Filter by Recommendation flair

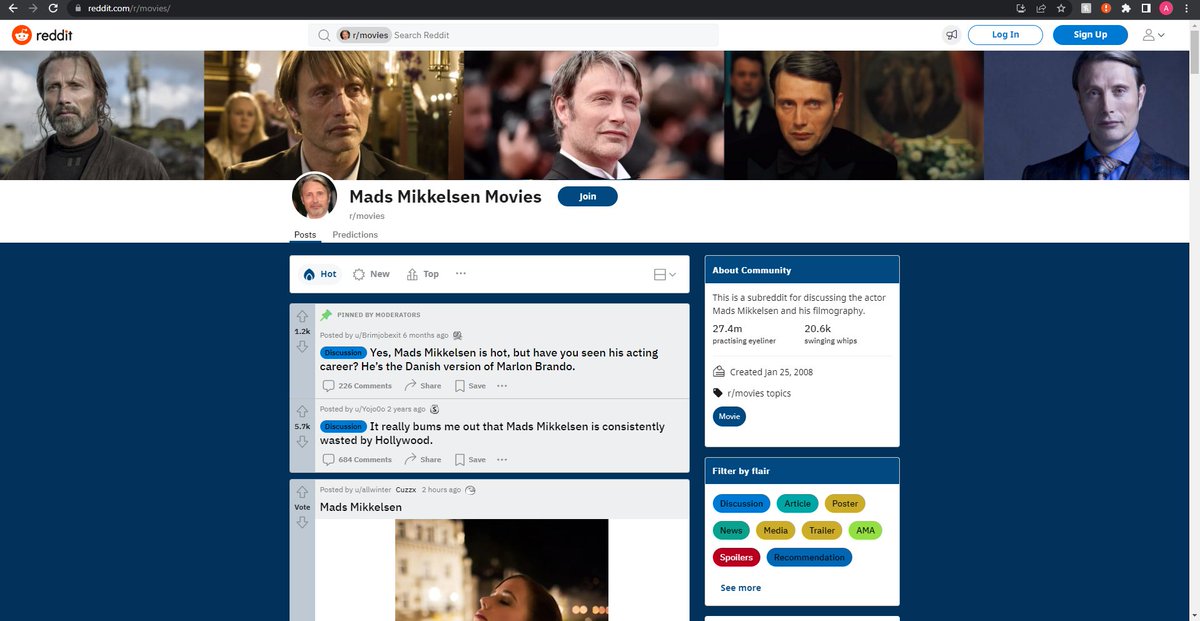(x=809, y=557)
